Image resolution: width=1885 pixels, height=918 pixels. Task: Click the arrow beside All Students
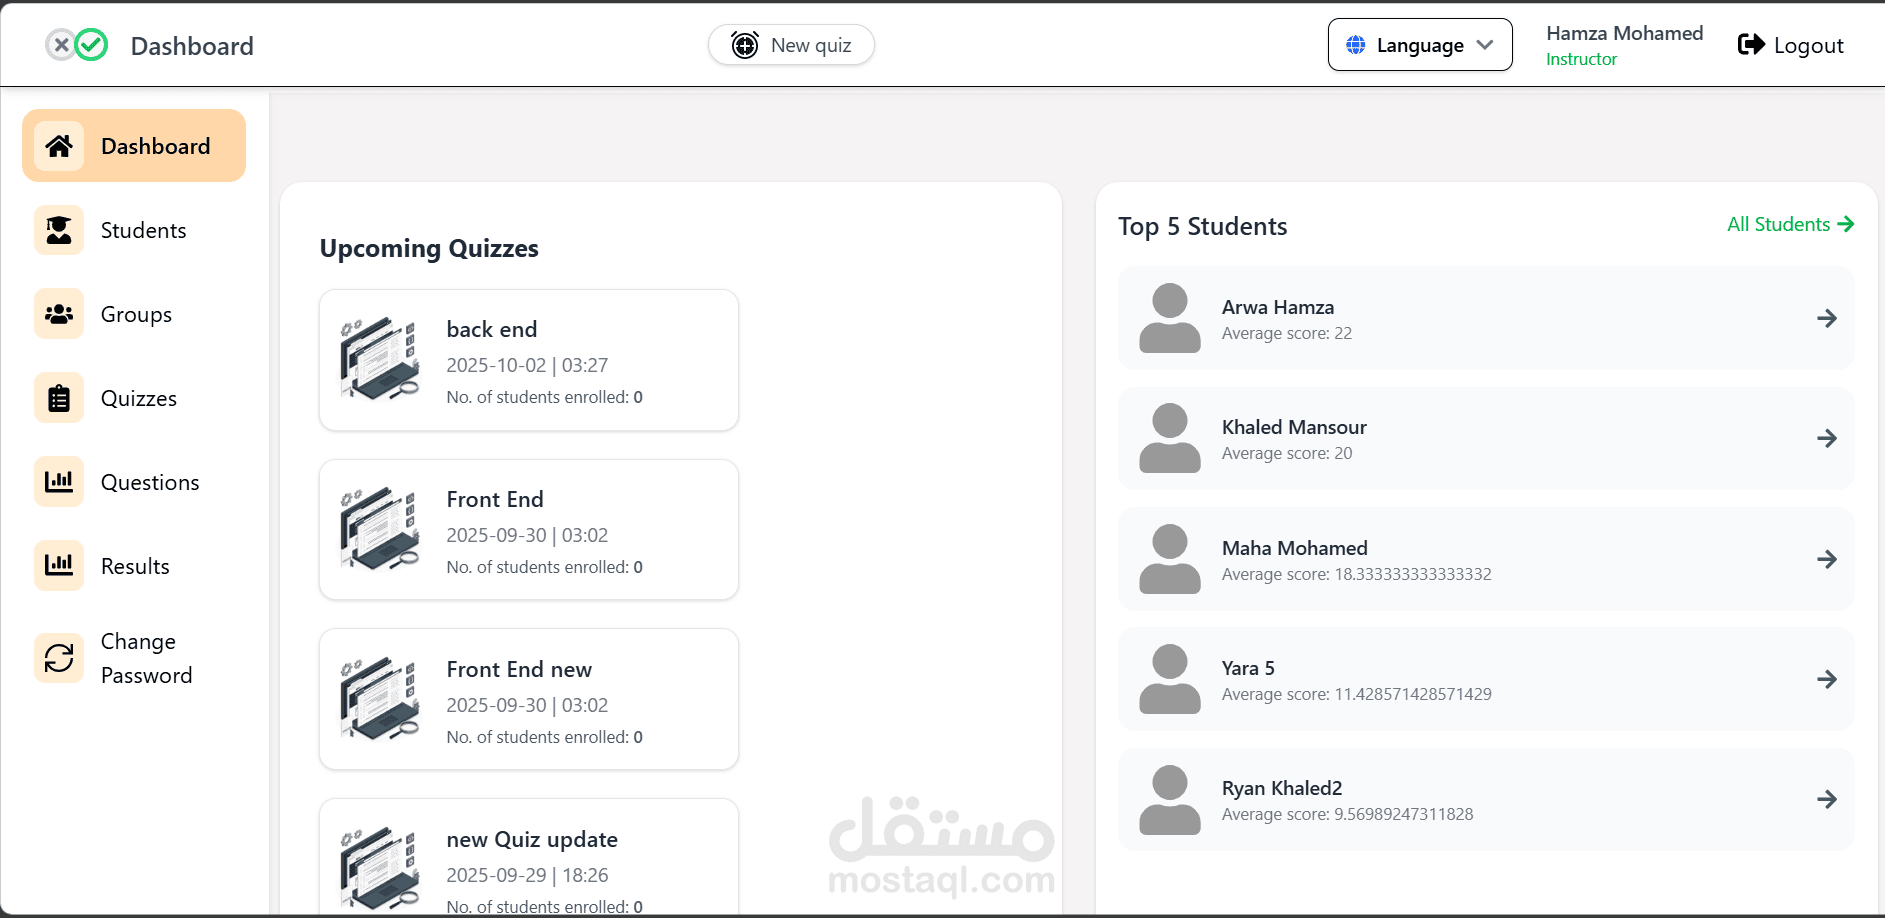[1846, 224]
